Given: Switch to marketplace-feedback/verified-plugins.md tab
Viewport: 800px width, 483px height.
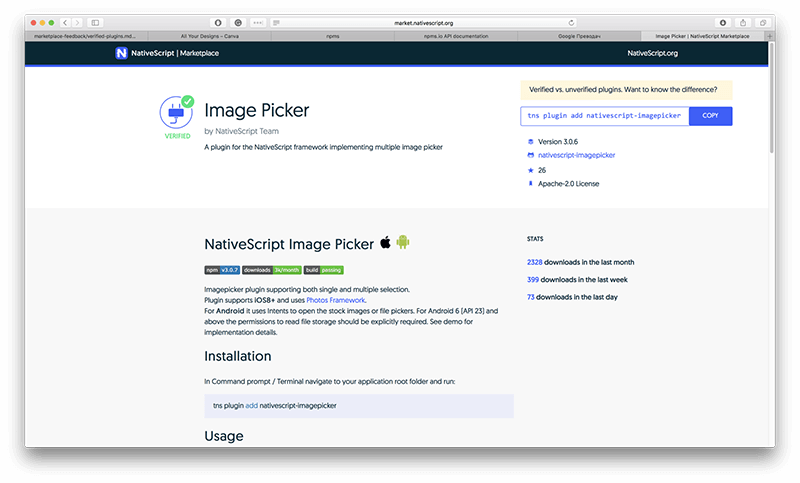Looking at the screenshot, I should (x=86, y=36).
